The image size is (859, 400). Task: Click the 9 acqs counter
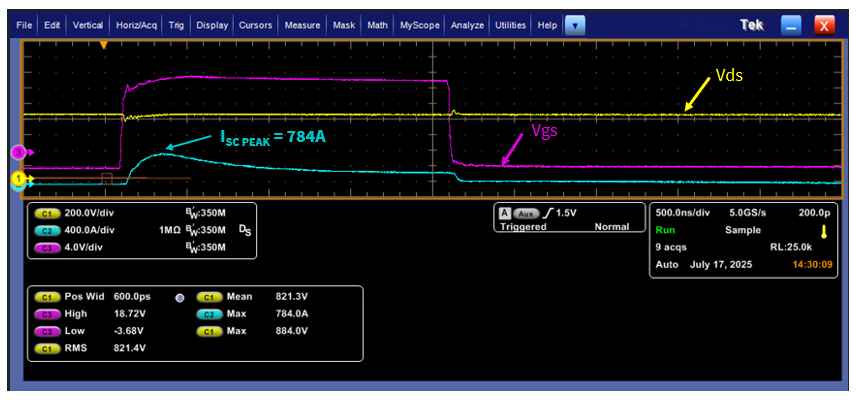tap(671, 247)
